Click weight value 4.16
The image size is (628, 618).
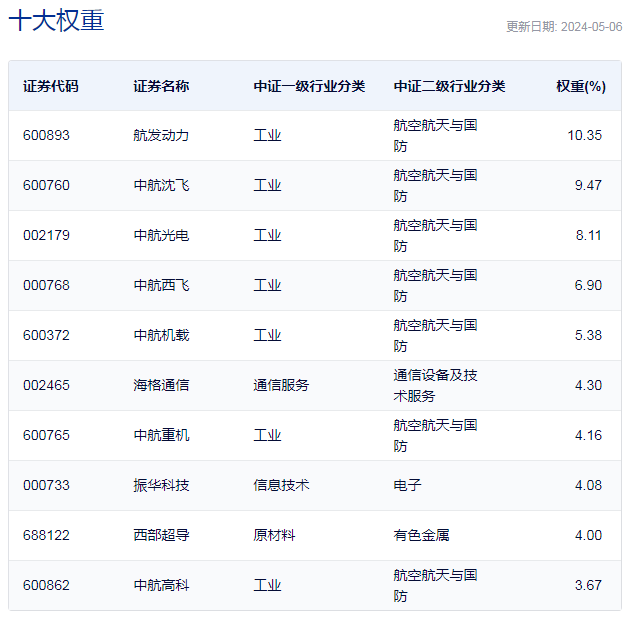tap(588, 435)
